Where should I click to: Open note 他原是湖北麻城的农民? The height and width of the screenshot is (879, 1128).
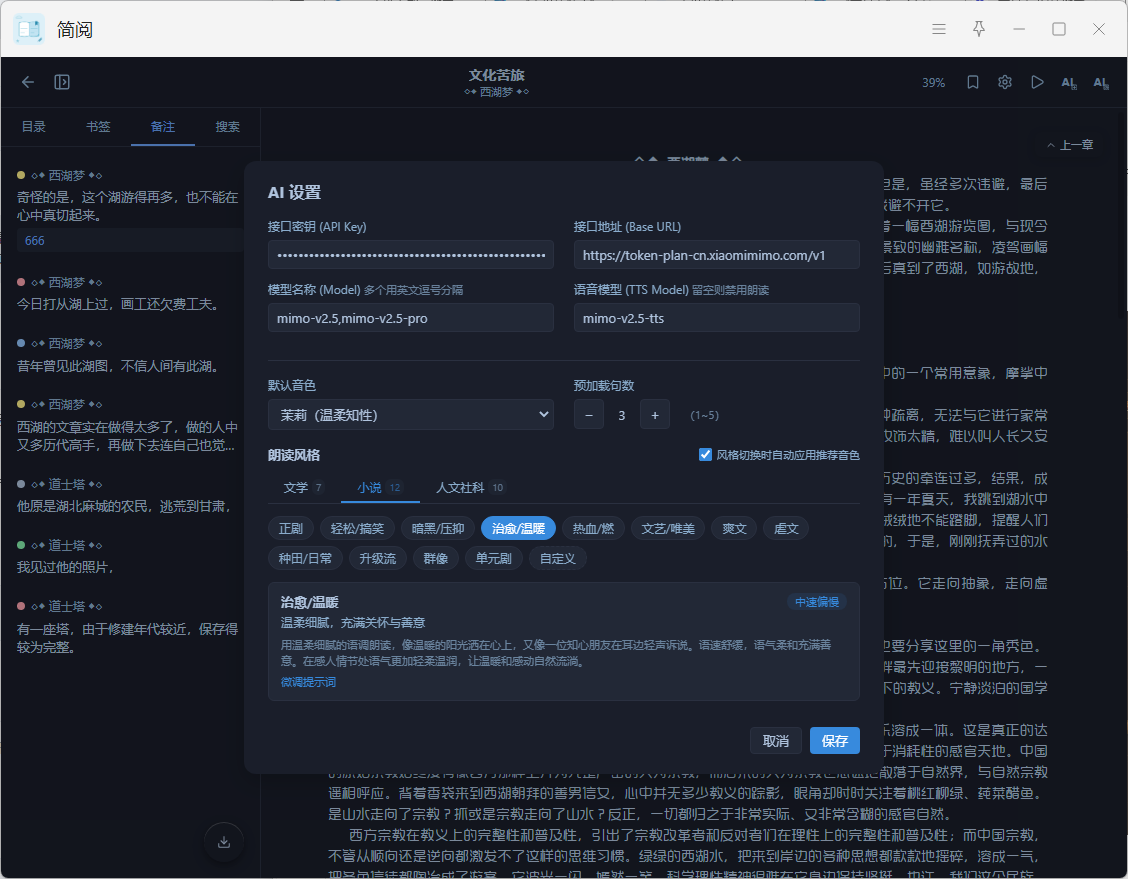click(x=124, y=506)
